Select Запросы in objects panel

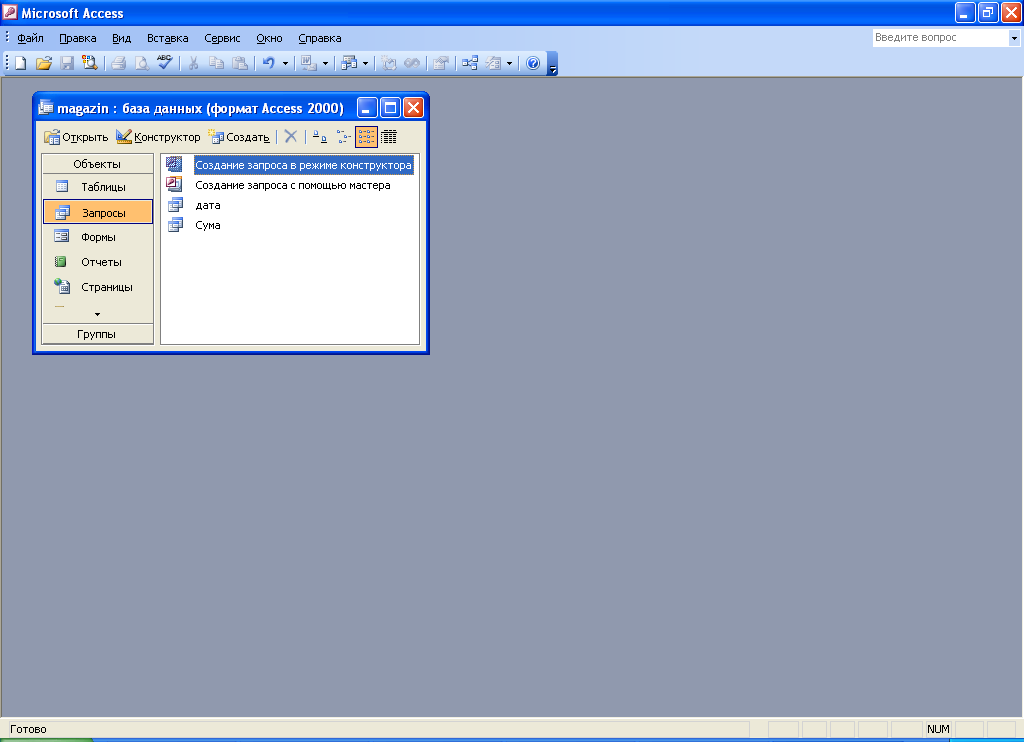(97, 212)
